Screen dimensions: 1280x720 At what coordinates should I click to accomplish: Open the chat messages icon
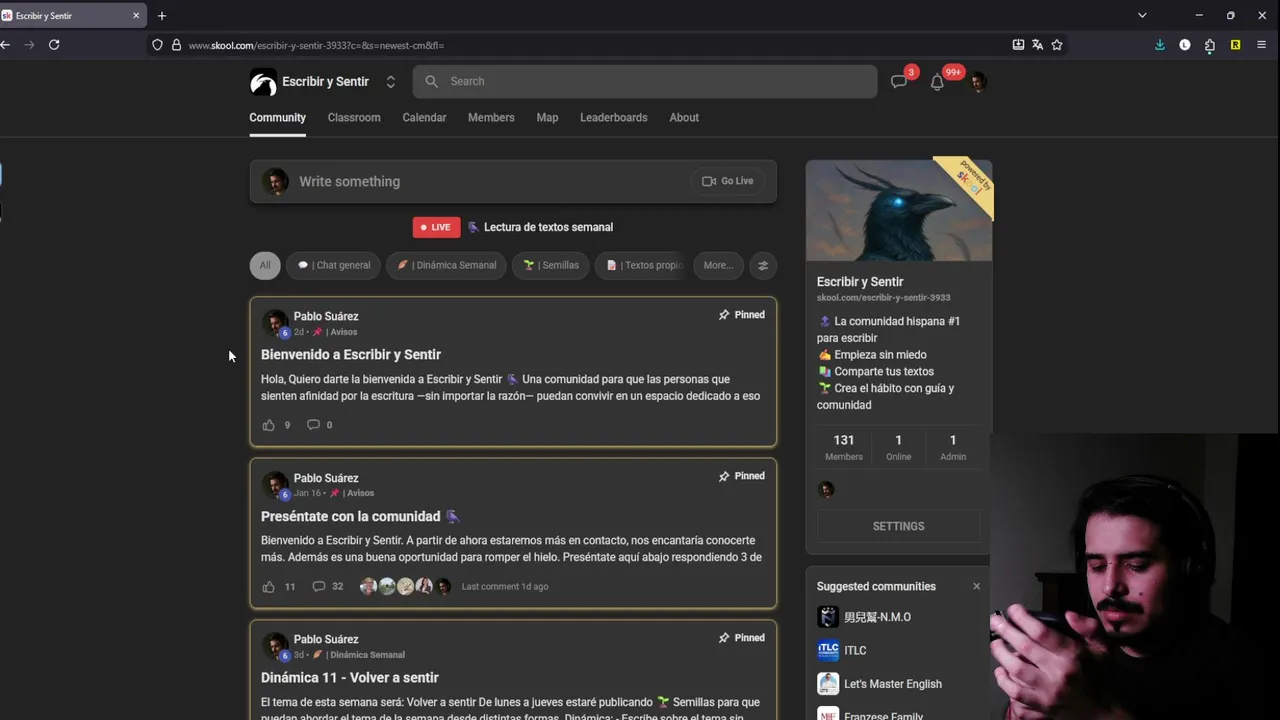[x=899, y=82]
